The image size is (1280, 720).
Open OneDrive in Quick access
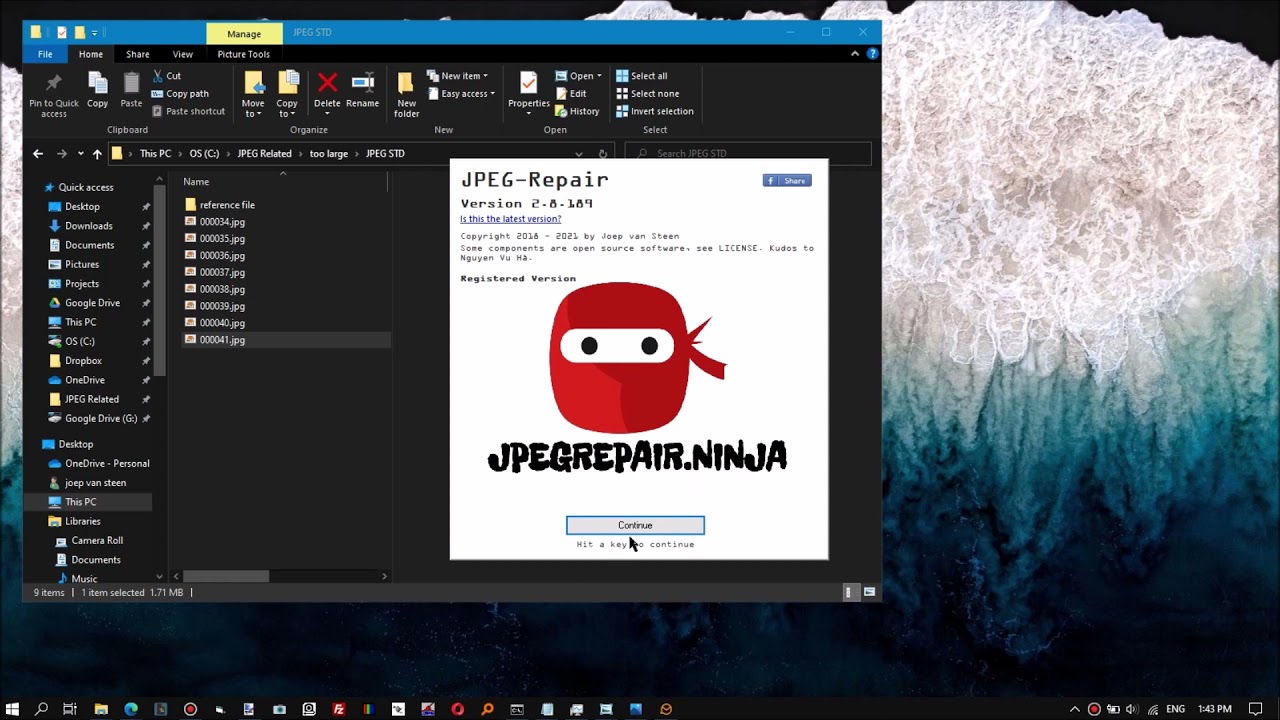[x=85, y=380]
